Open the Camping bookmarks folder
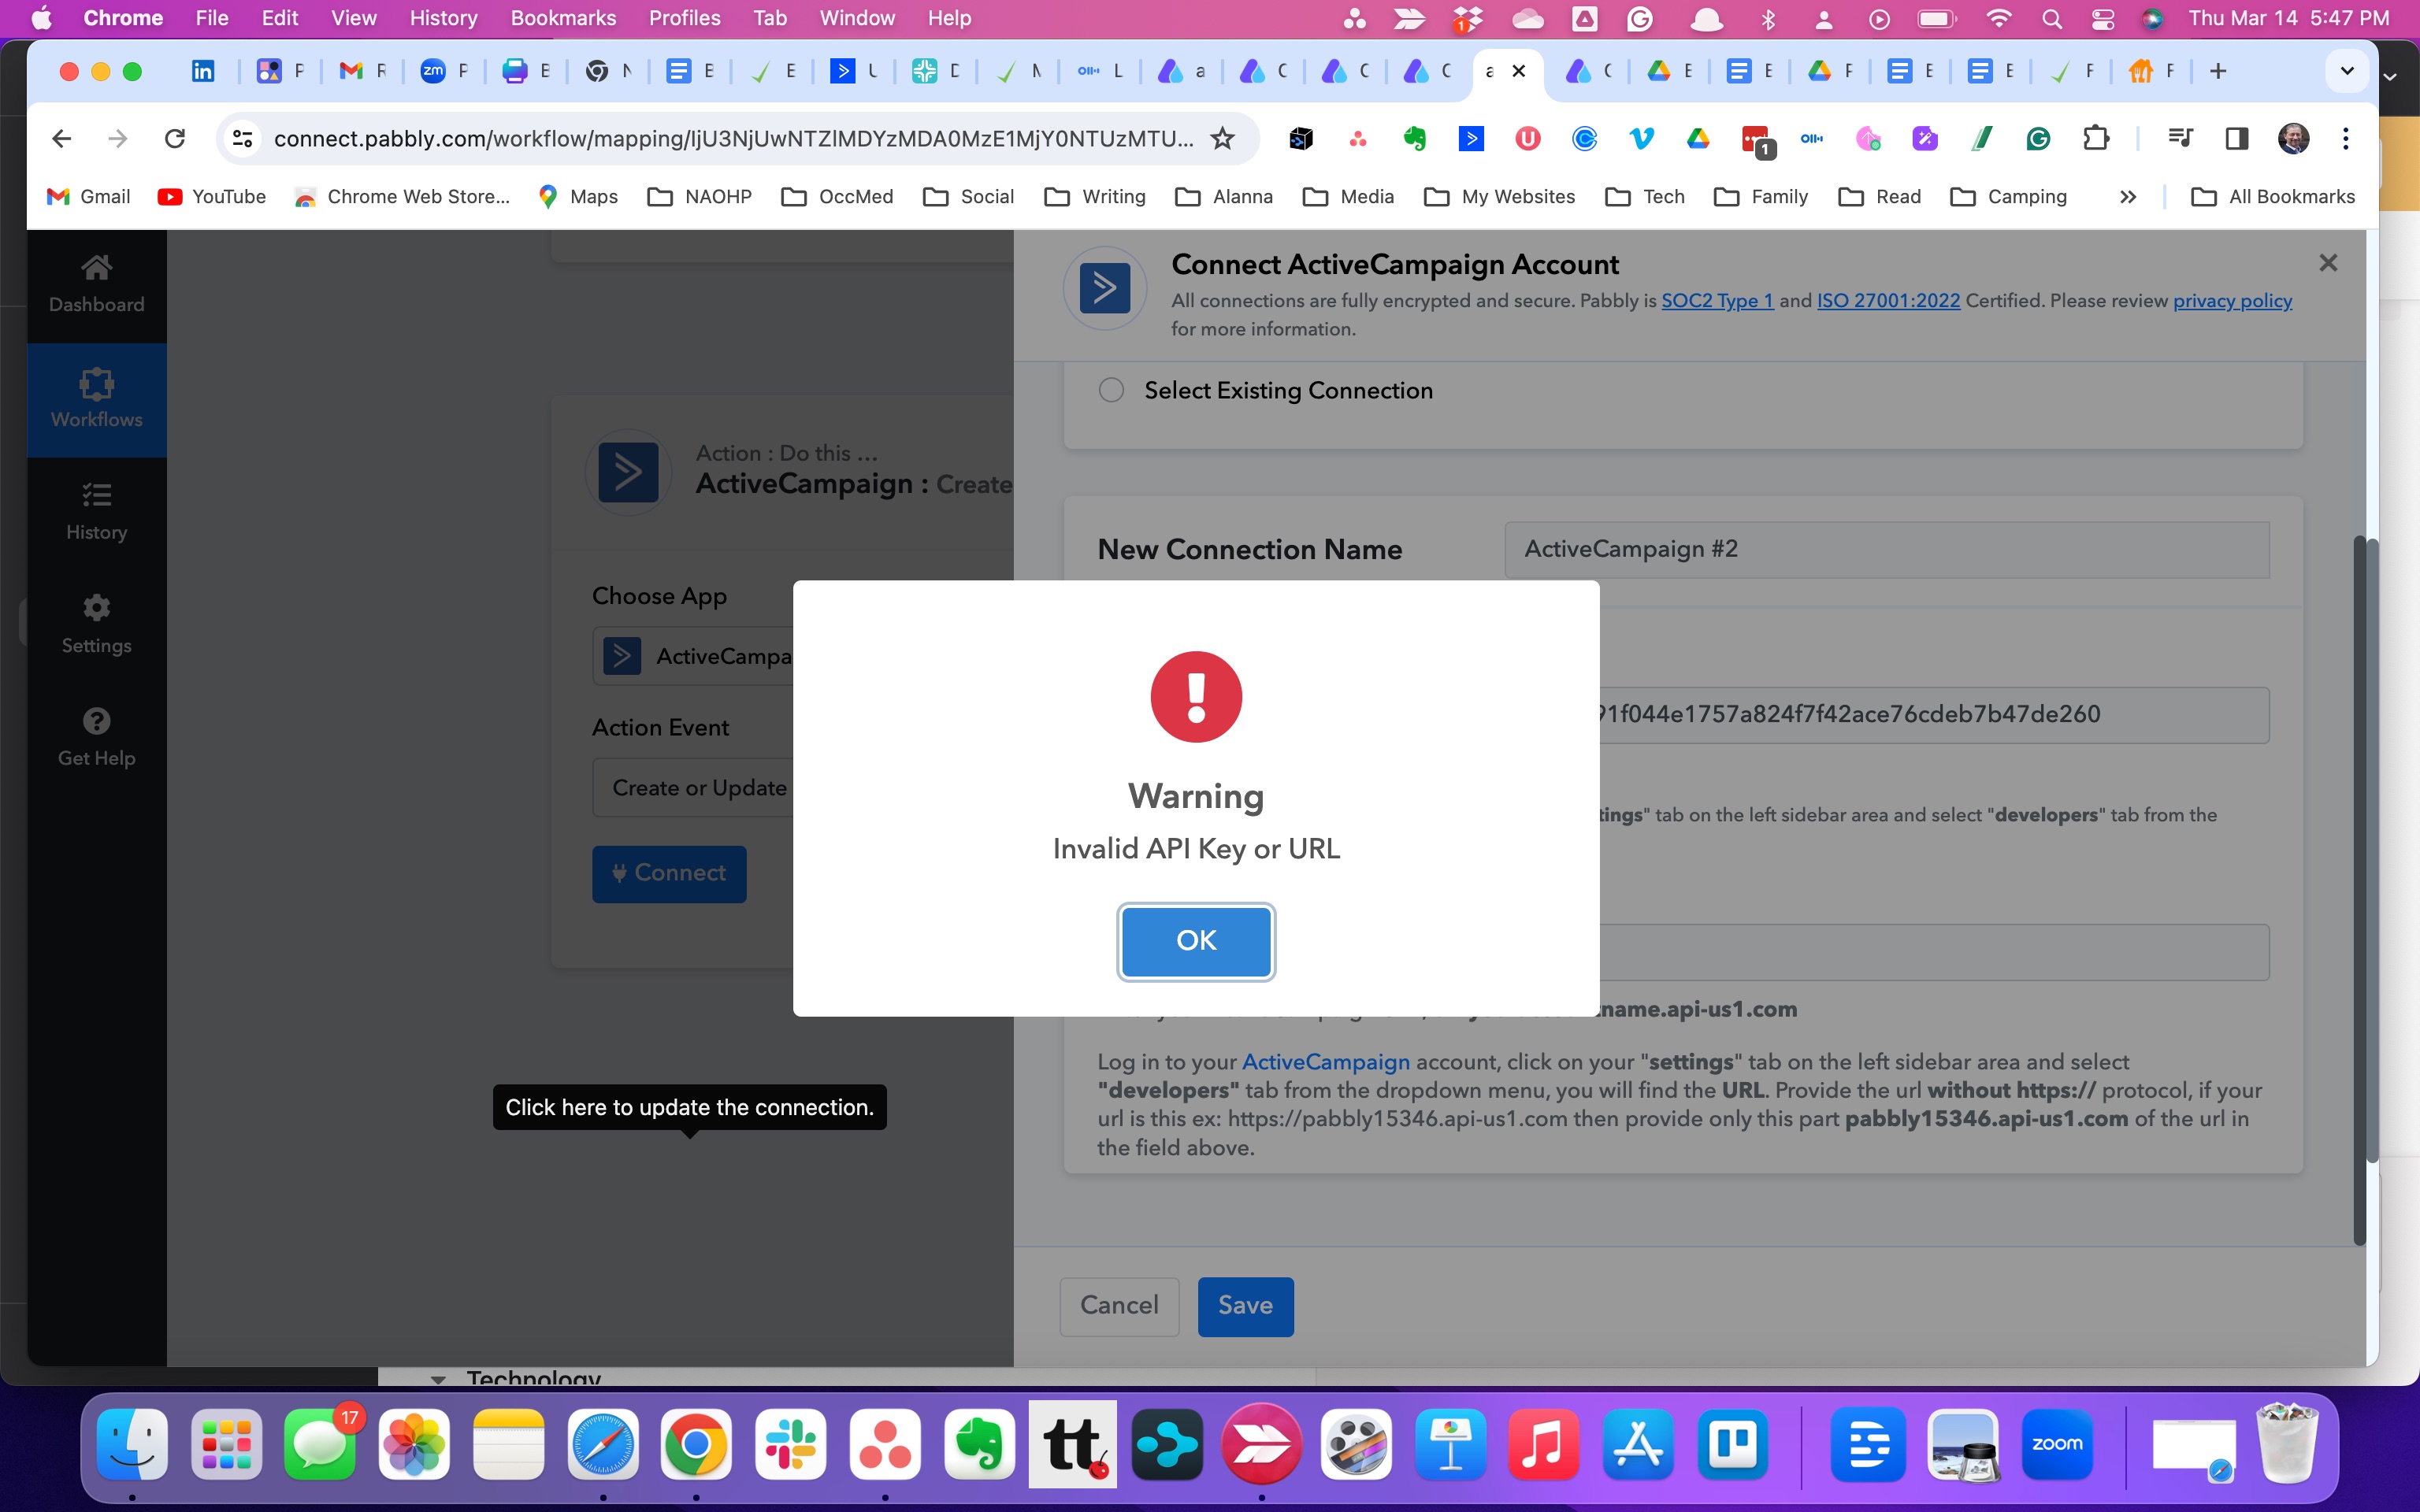2420x1512 pixels. [2009, 197]
